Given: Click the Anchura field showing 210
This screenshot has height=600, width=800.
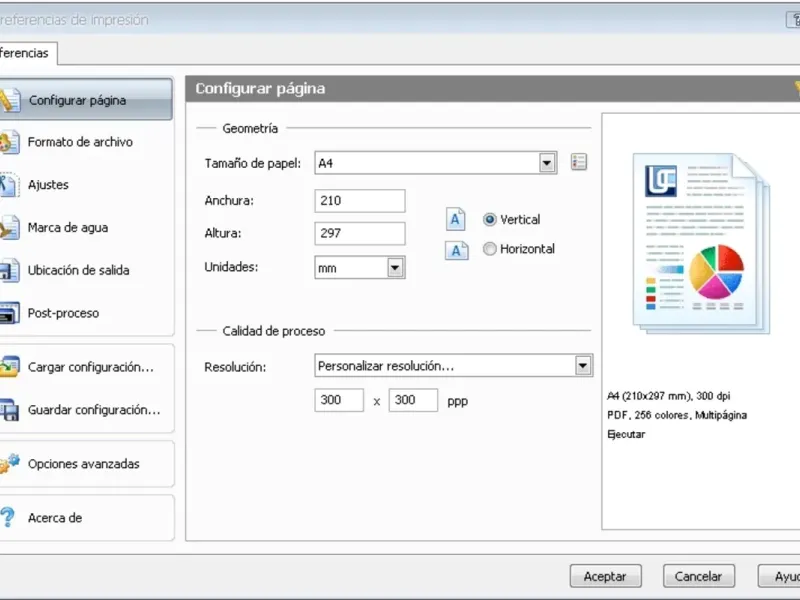Looking at the screenshot, I should click(x=360, y=201).
